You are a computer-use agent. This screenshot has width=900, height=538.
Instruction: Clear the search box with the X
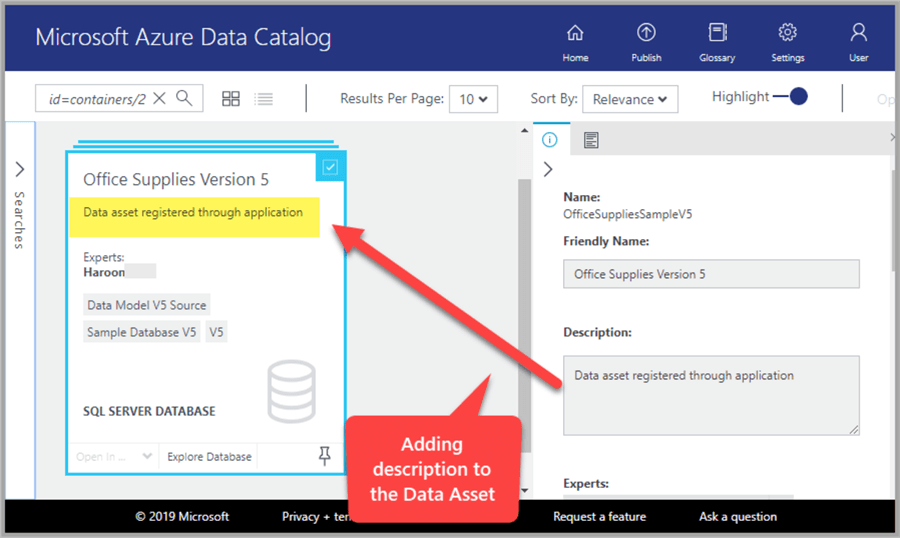[160, 98]
